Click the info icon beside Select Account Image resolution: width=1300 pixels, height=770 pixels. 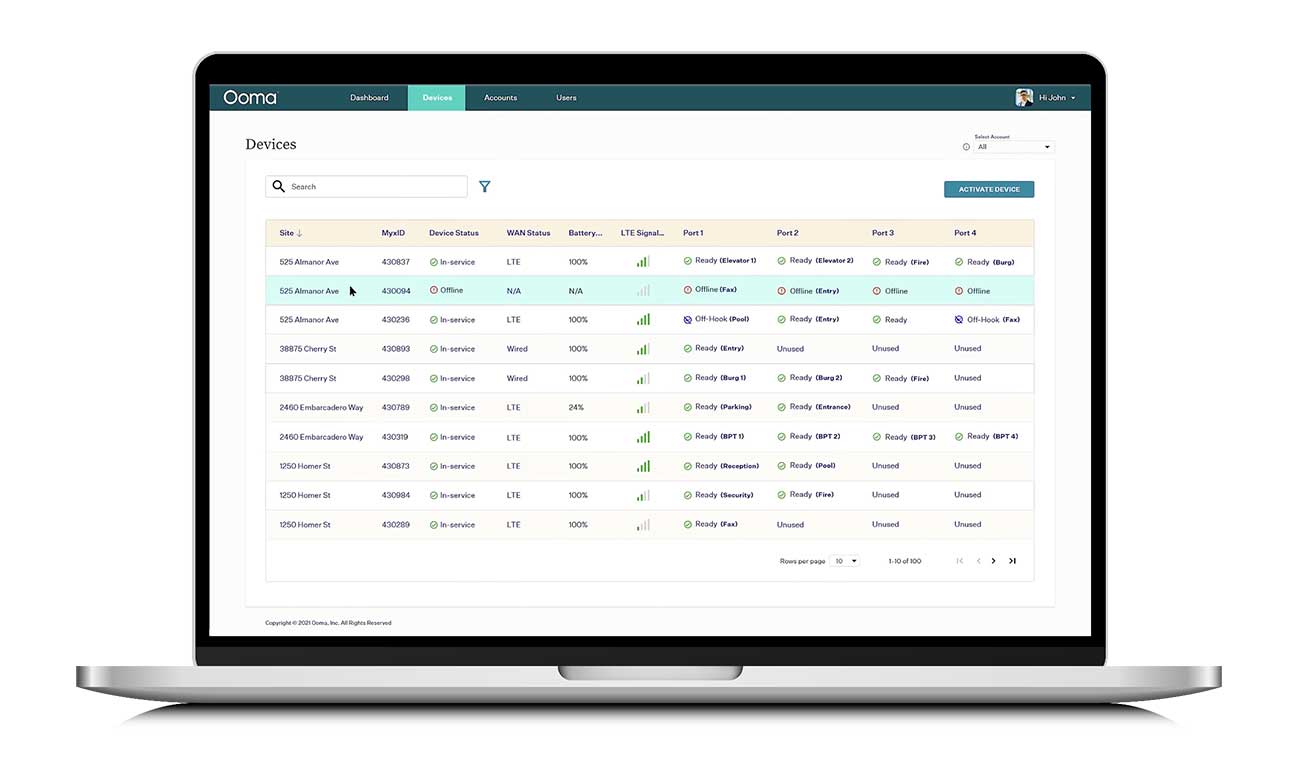tap(966, 147)
